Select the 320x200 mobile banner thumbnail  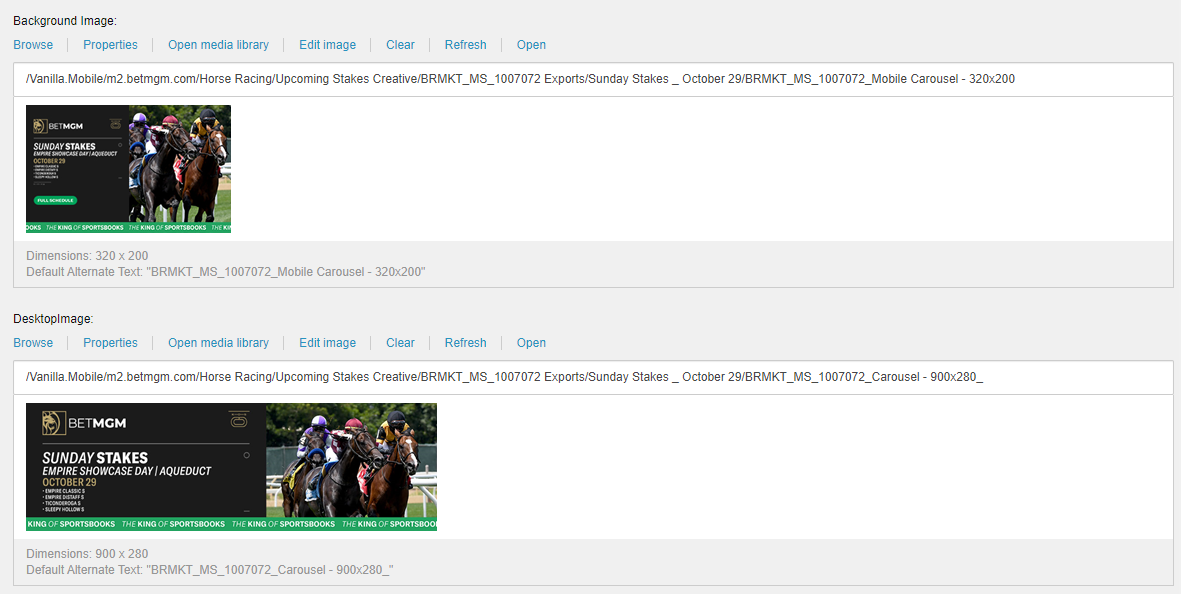point(129,169)
